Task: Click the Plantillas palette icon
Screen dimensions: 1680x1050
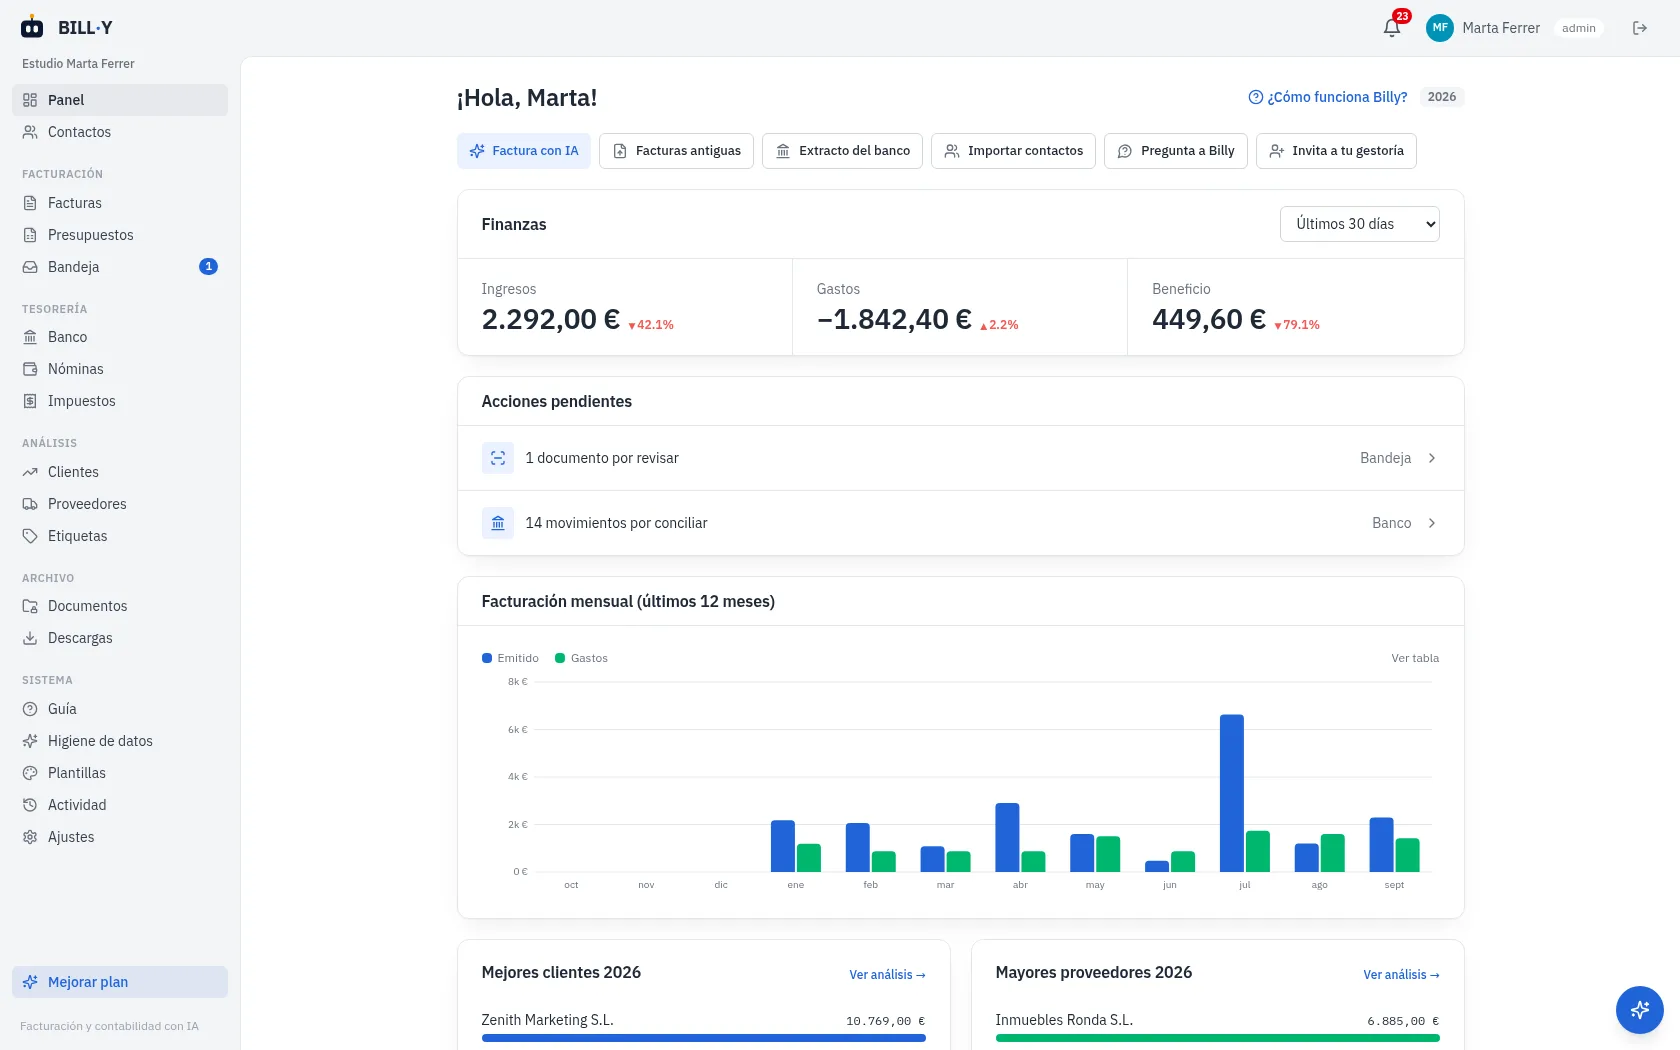Action: 30,773
